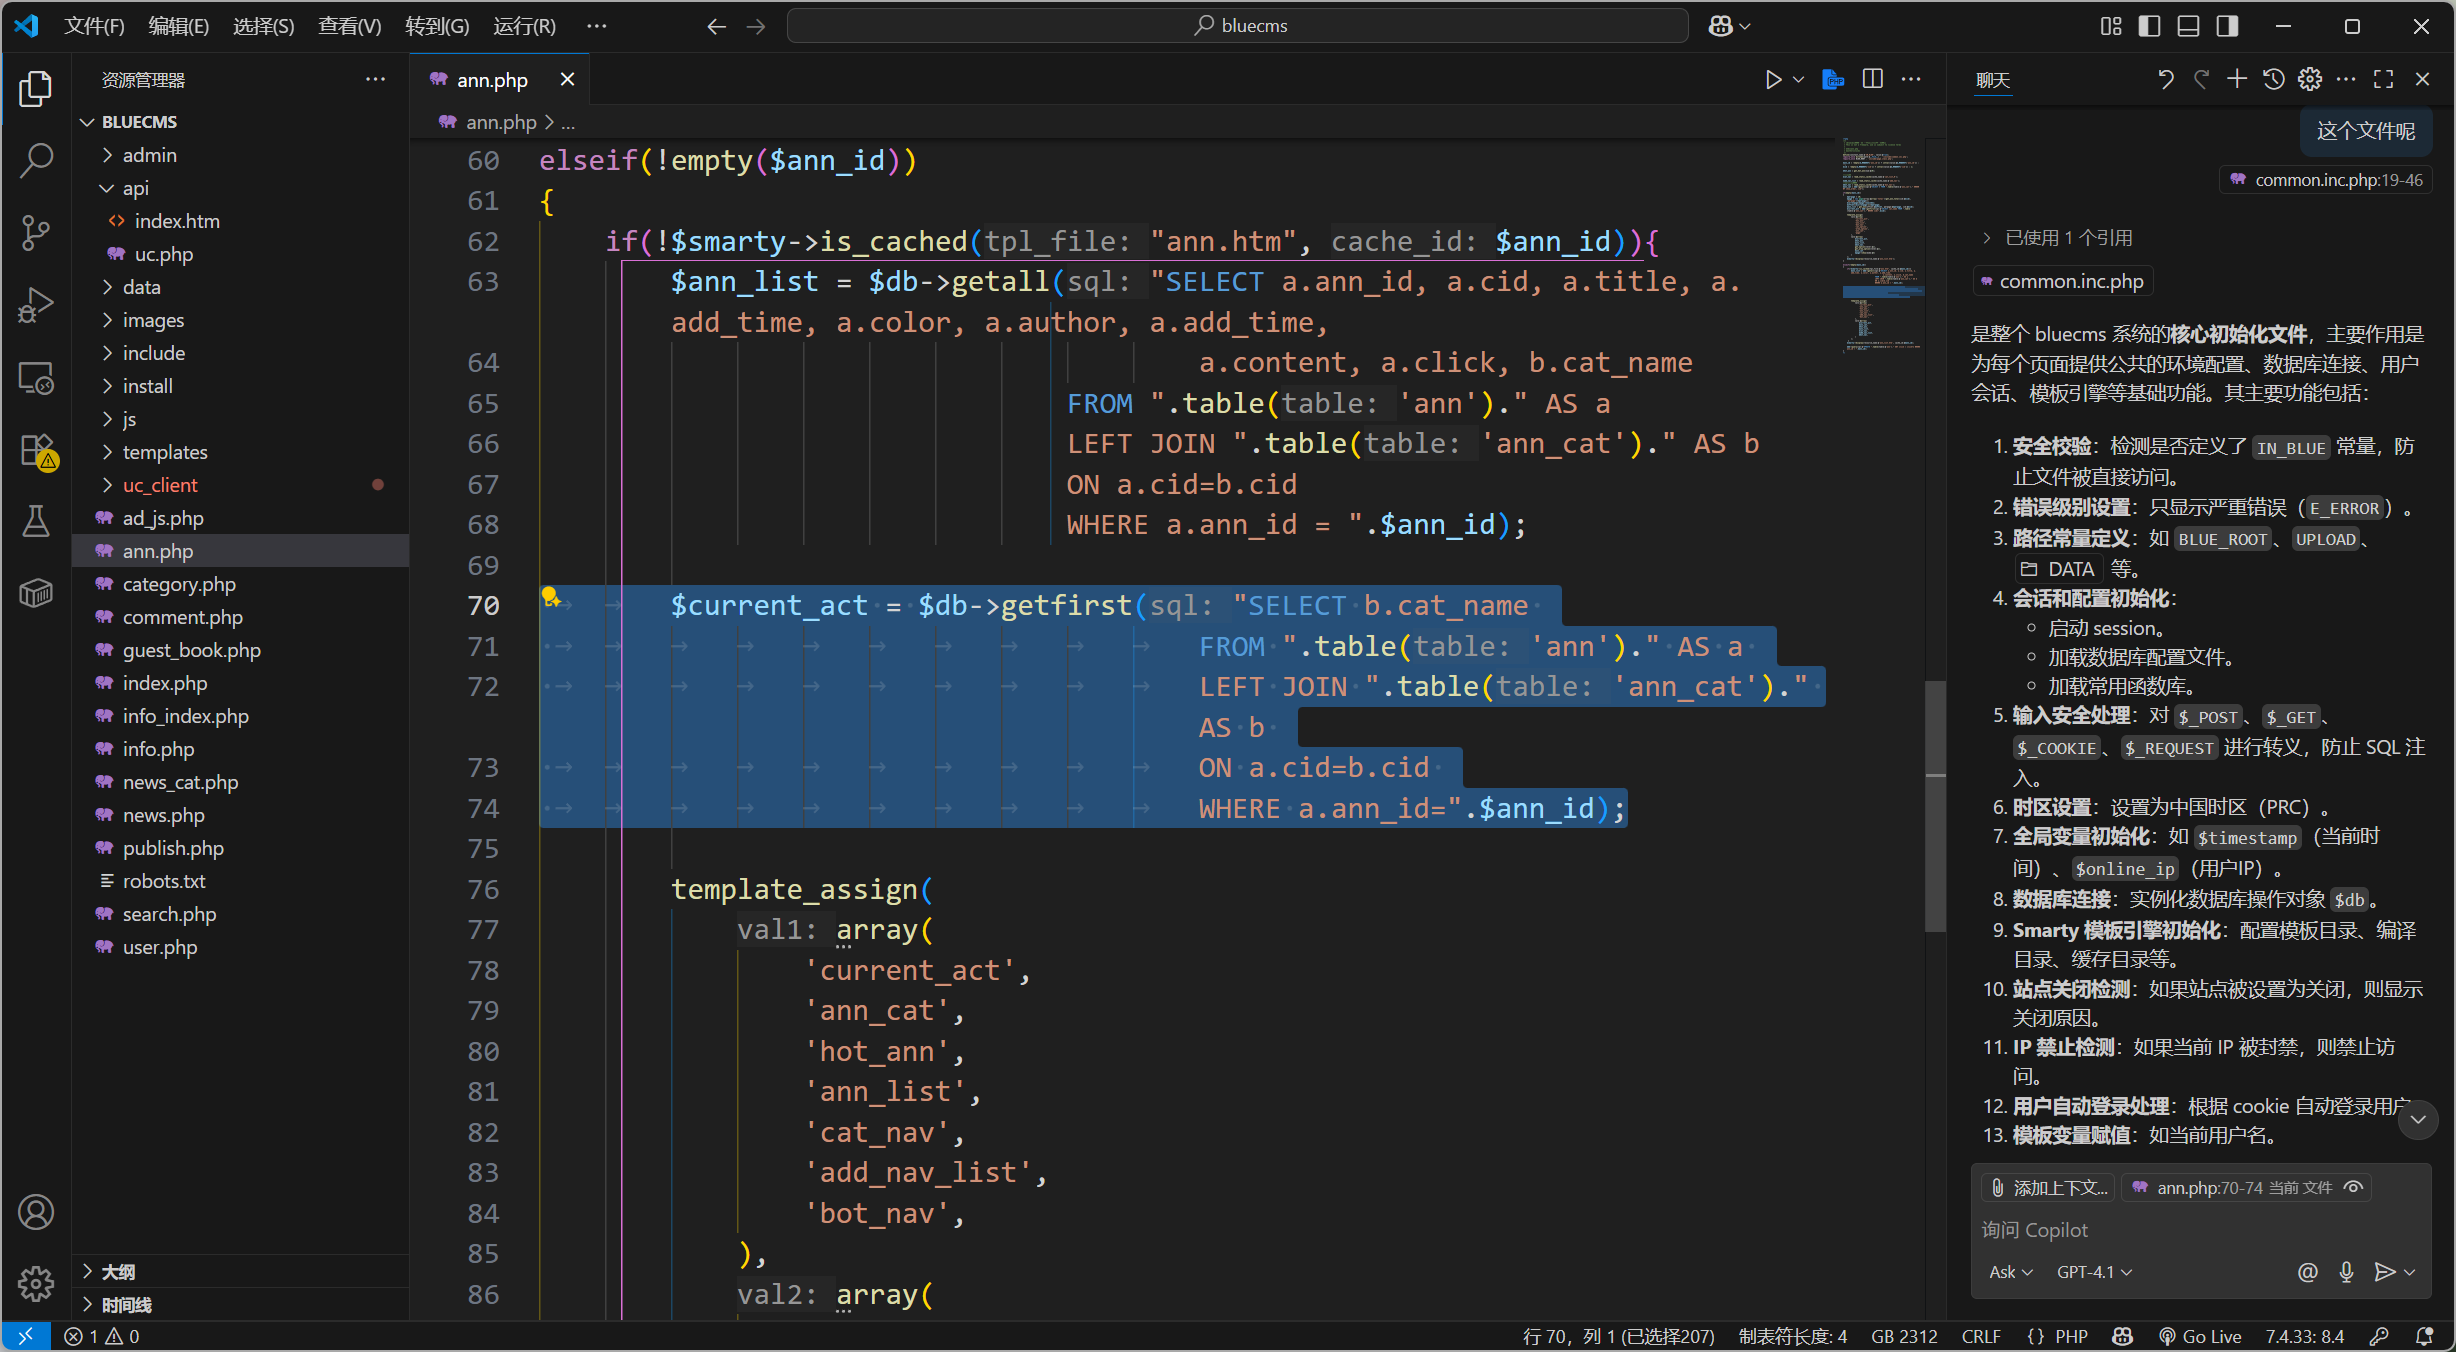The width and height of the screenshot is (2456, 1352).
Task: Open the 查看(V) menu
Action: (349, 26)
